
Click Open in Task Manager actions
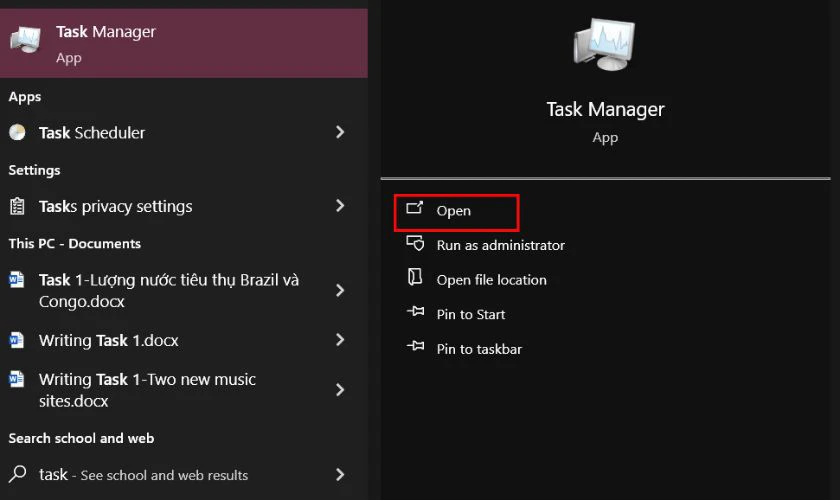point(456,211)
